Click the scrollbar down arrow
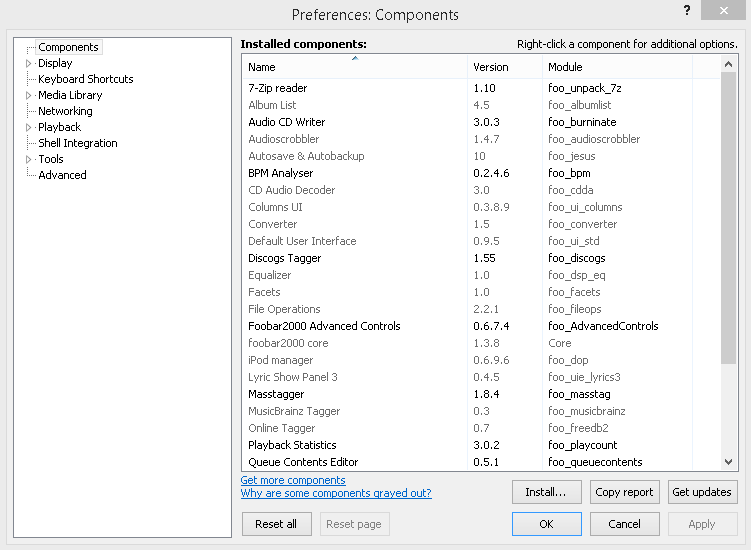751x550 pixels. pos(728,462)
